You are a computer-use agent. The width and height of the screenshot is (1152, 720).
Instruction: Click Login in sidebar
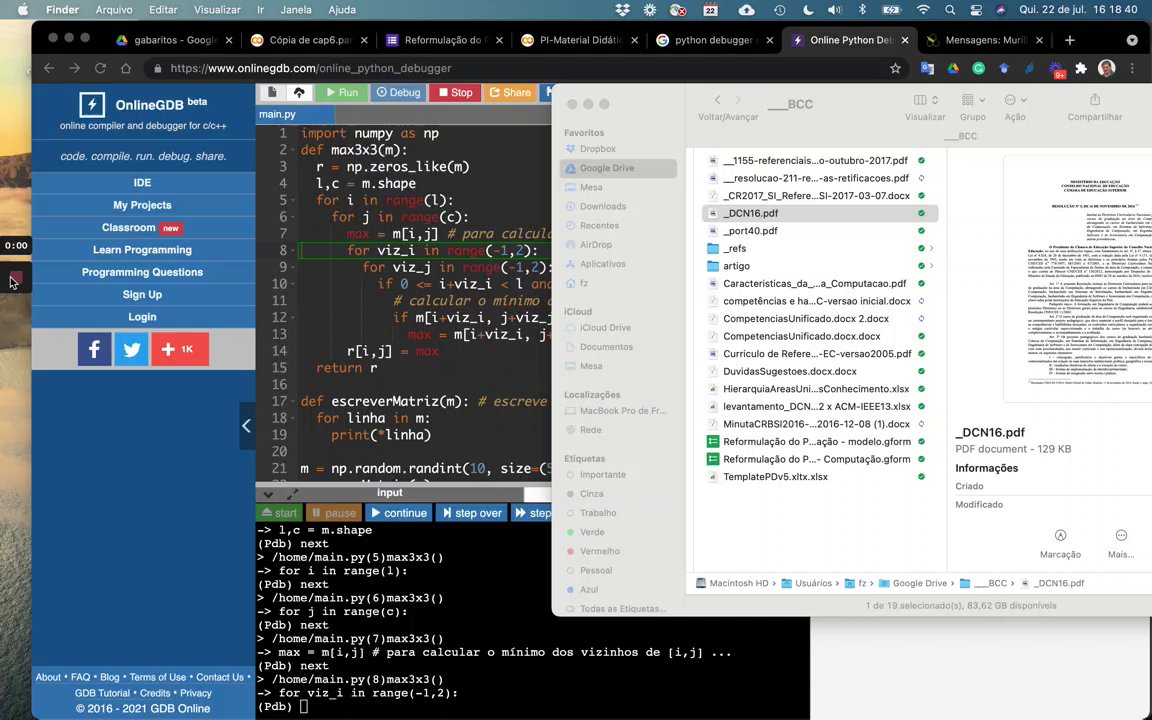tap(143, 317)
